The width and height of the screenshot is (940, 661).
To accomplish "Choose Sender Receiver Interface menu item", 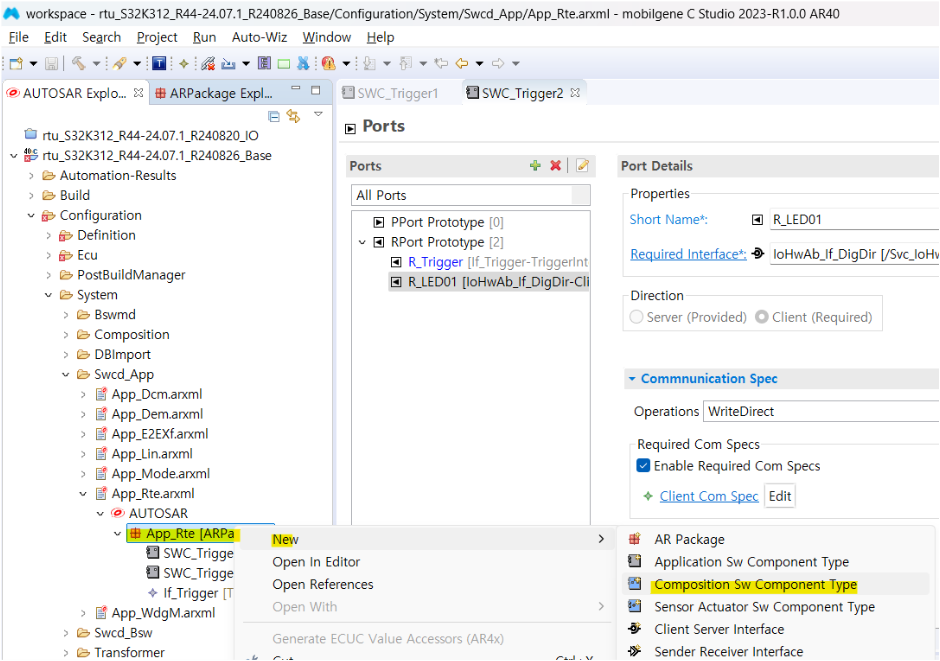I will pyautogui.click(x=728, y=651).
